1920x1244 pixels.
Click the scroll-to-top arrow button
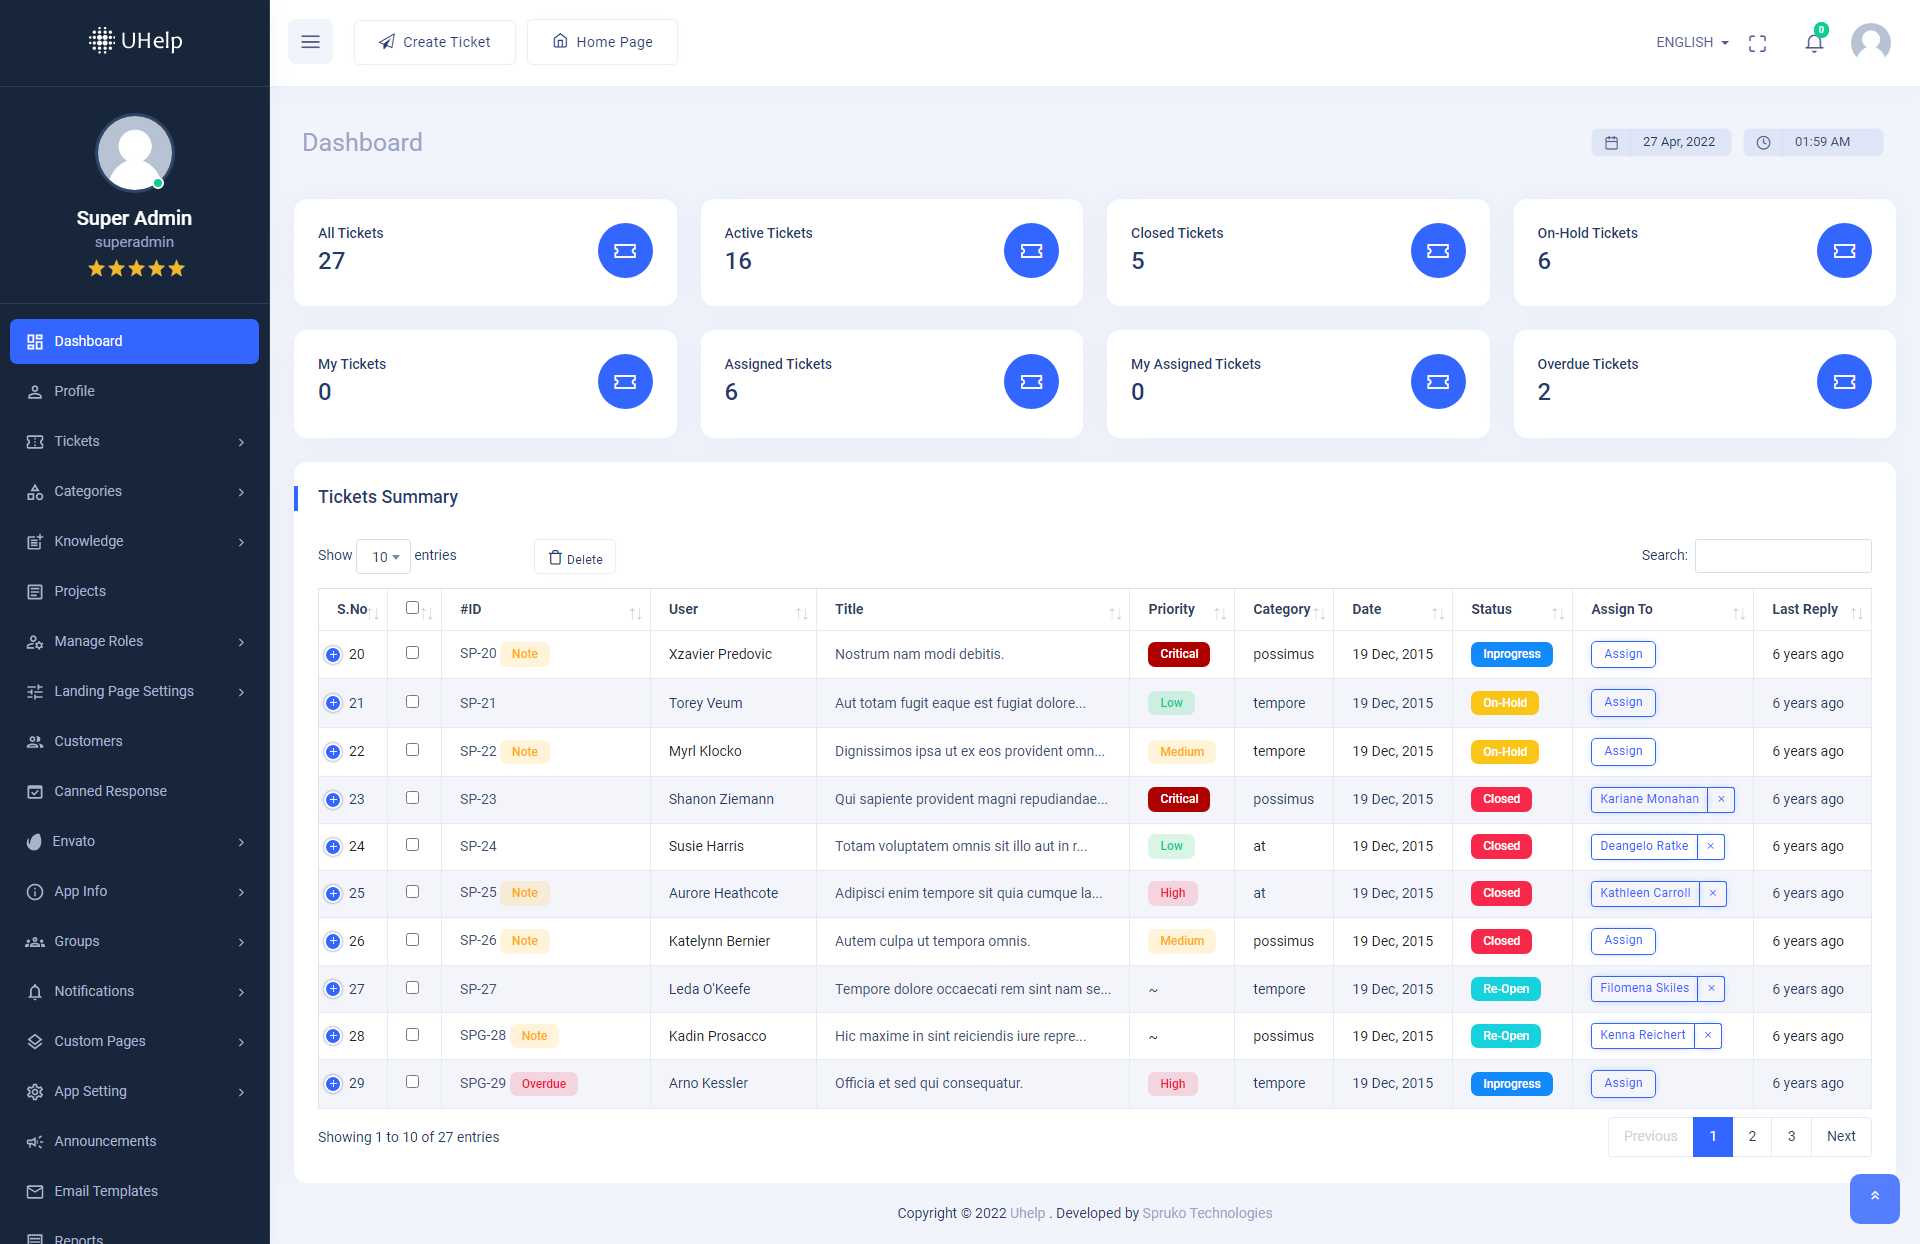(x=1874, y=1197)
